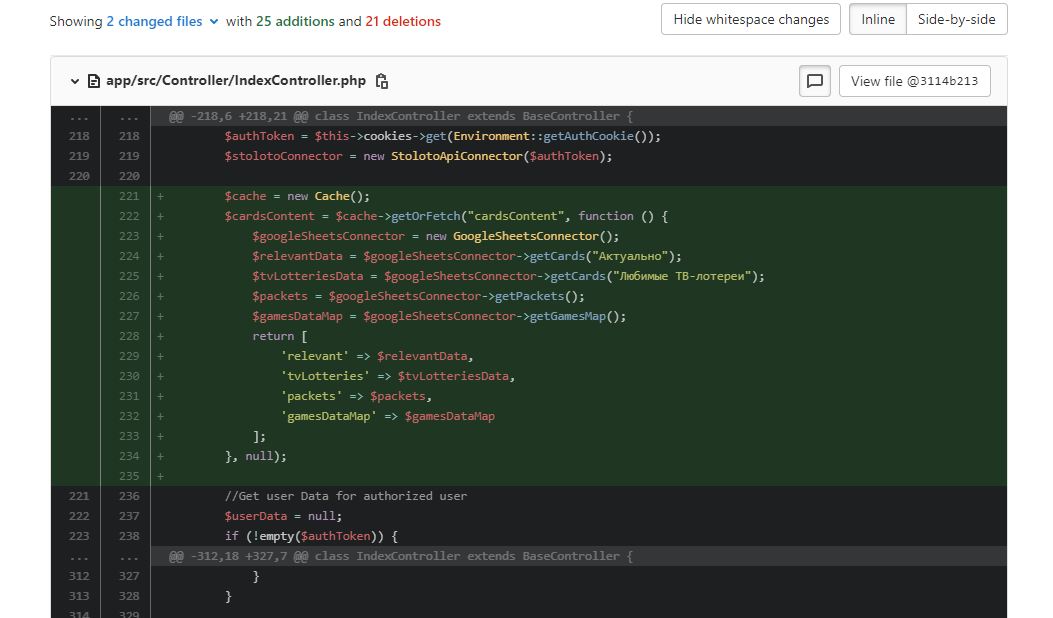Viewport: 1053px width, 618px height.
Task: Click line number 327
Action: [x=129, y=576]
